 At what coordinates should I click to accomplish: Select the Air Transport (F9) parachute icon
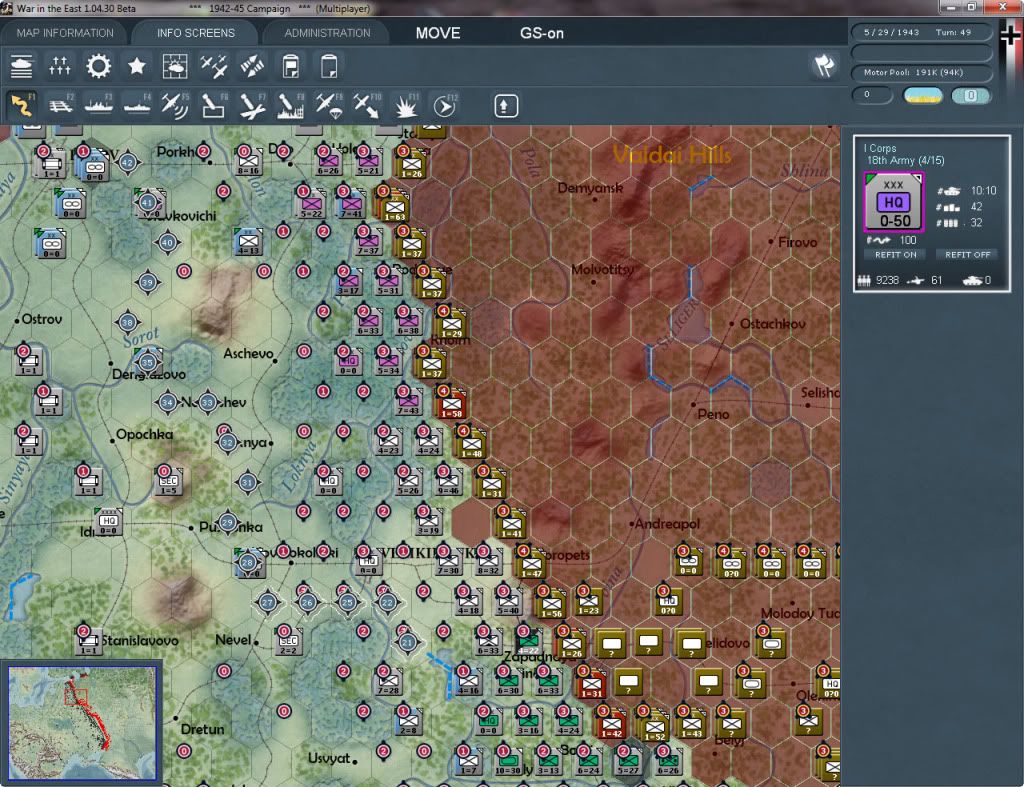click(328, 105)
